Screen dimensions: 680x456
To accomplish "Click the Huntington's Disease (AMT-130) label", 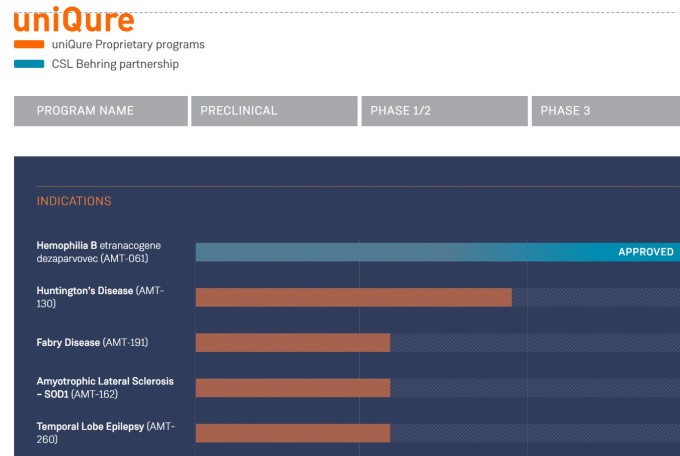I will (x=100, y=297).
